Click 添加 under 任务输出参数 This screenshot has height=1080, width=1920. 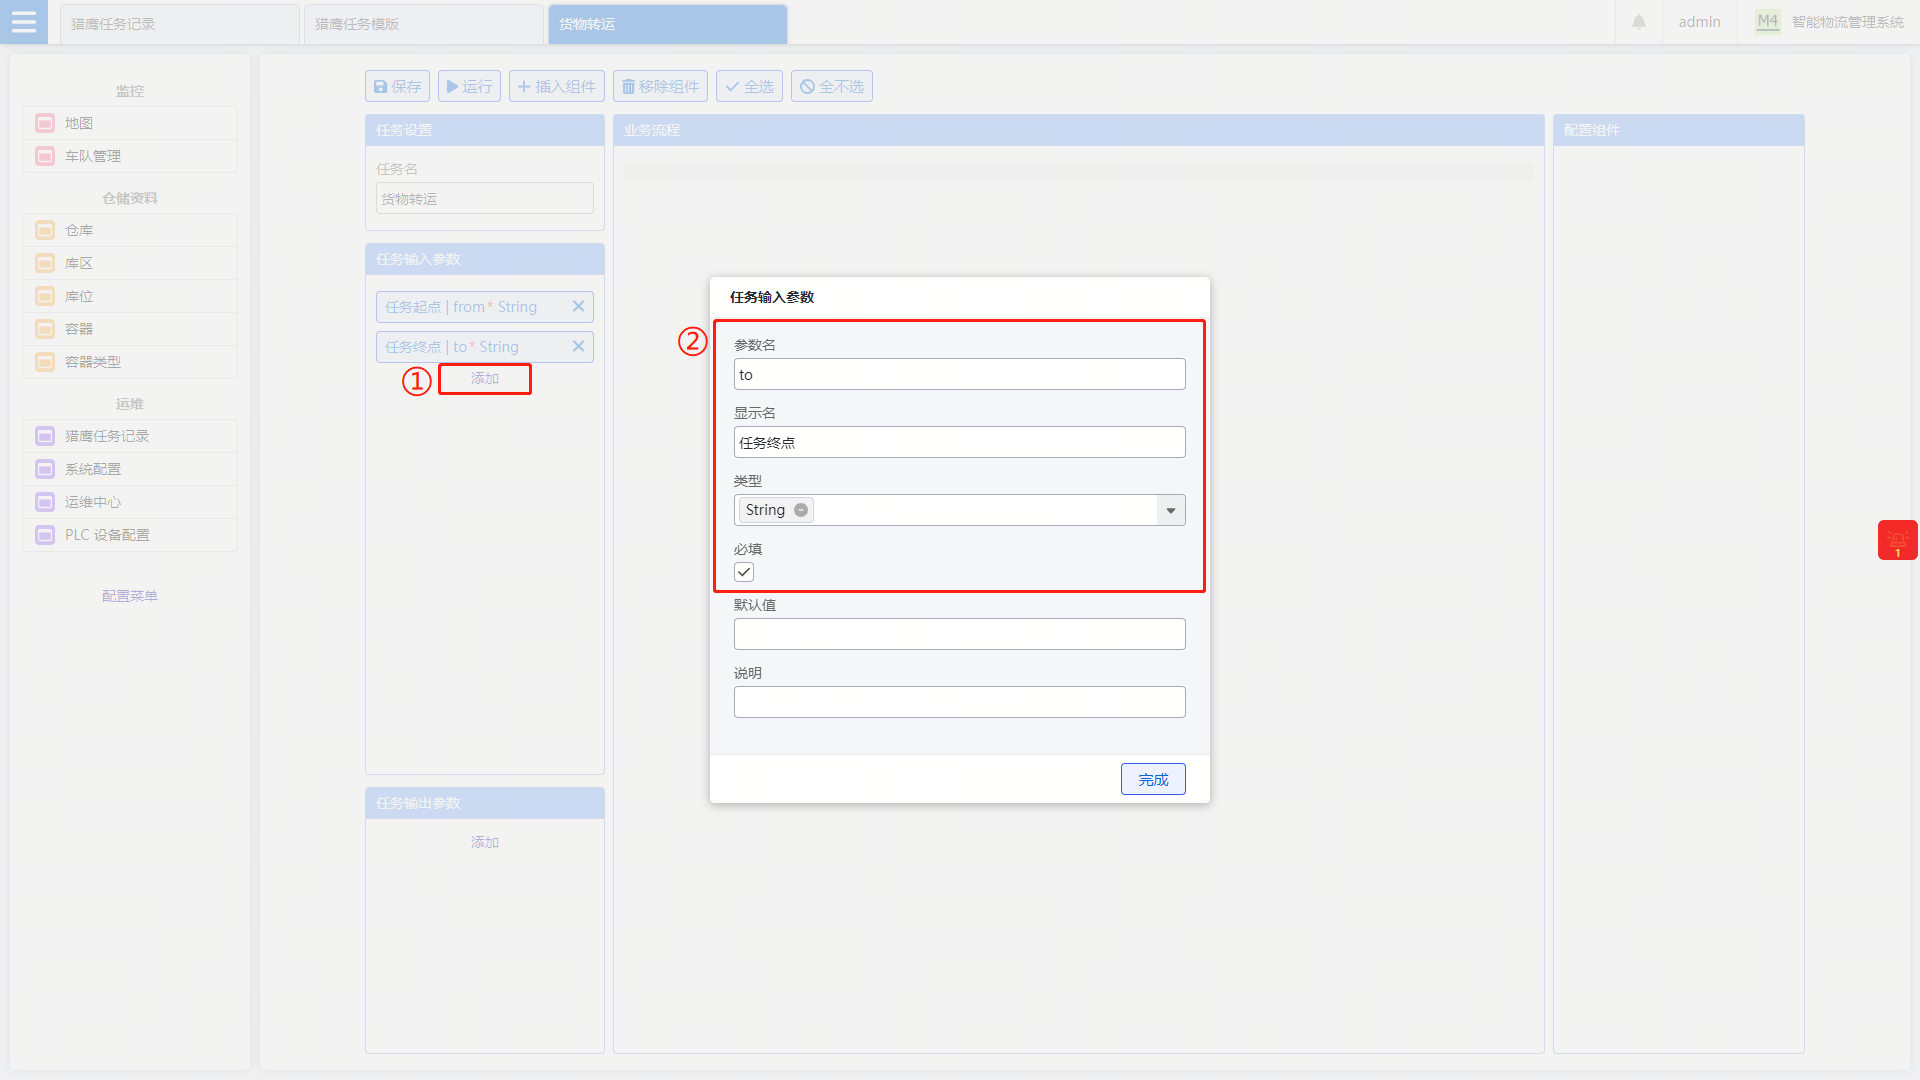tap(485, 842)
